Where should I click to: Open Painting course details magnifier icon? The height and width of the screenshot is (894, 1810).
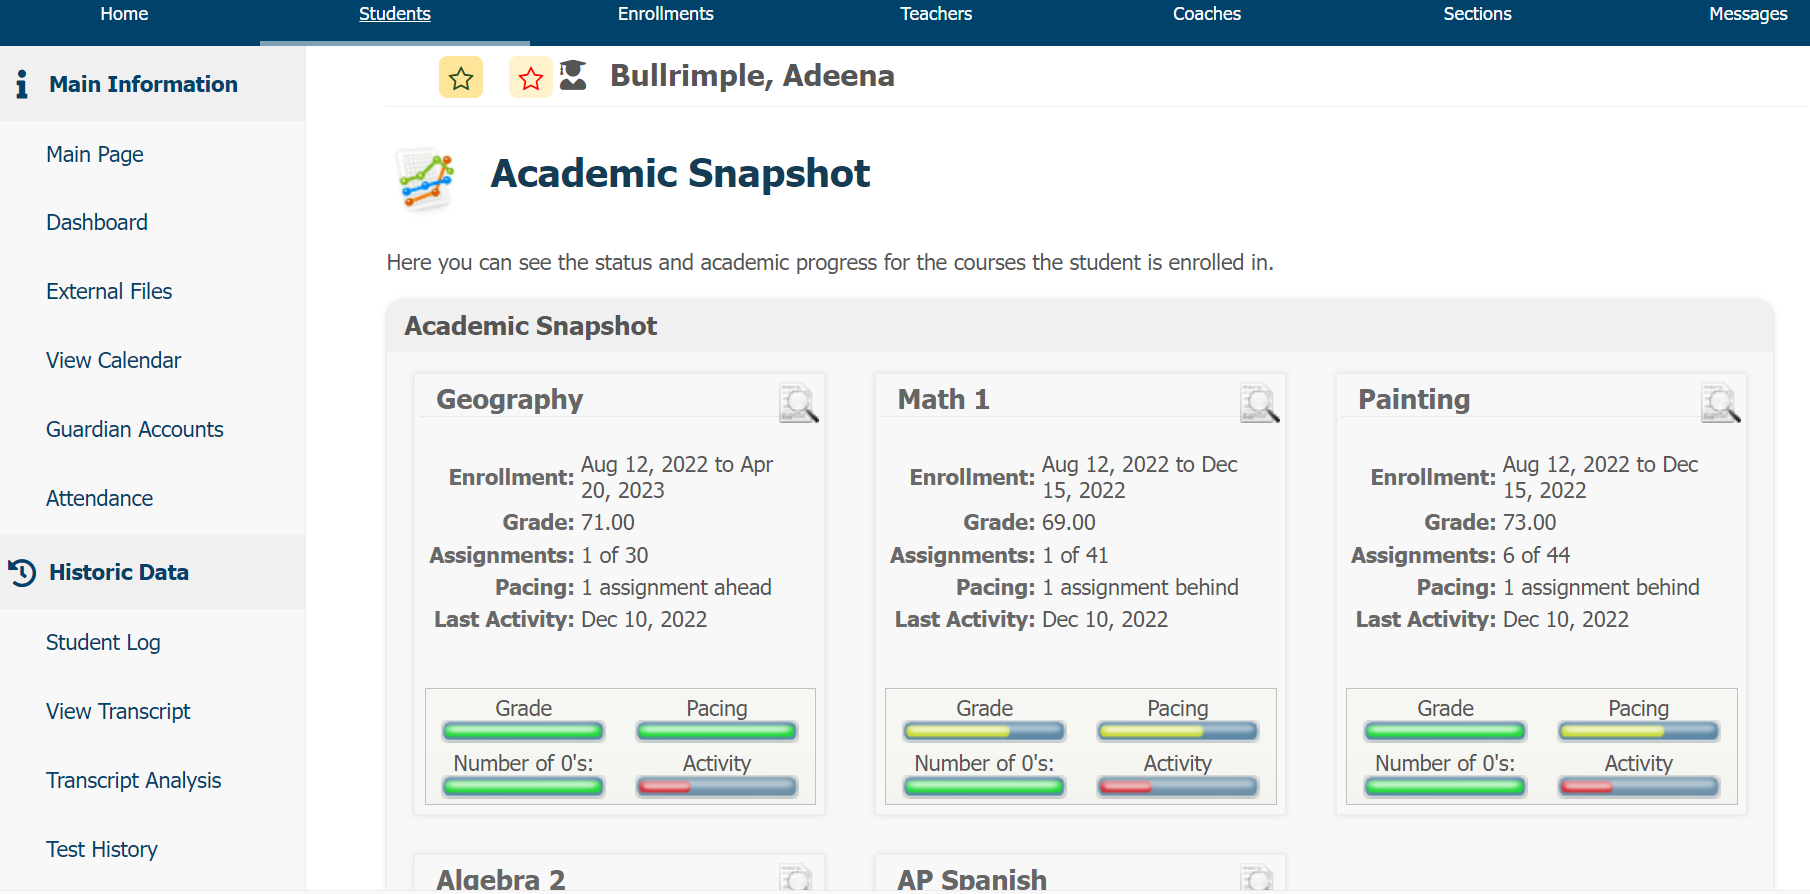tap(1721, 403)
